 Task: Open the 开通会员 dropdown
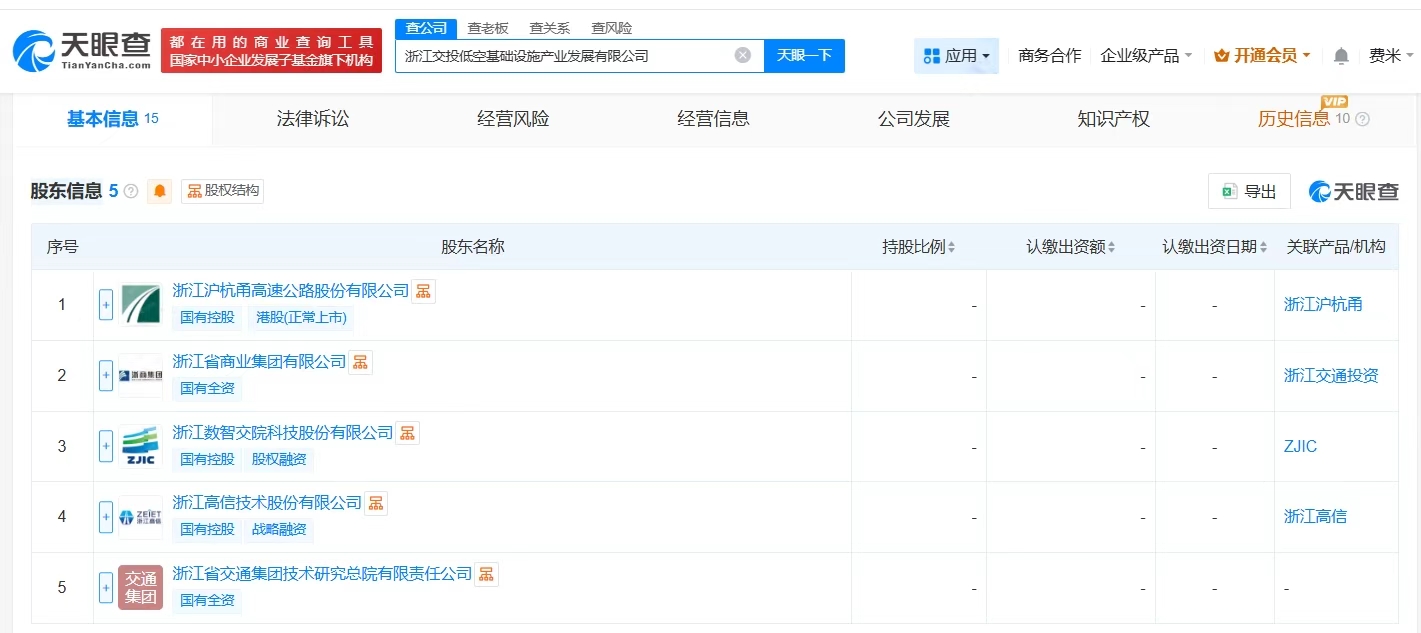1262,56
